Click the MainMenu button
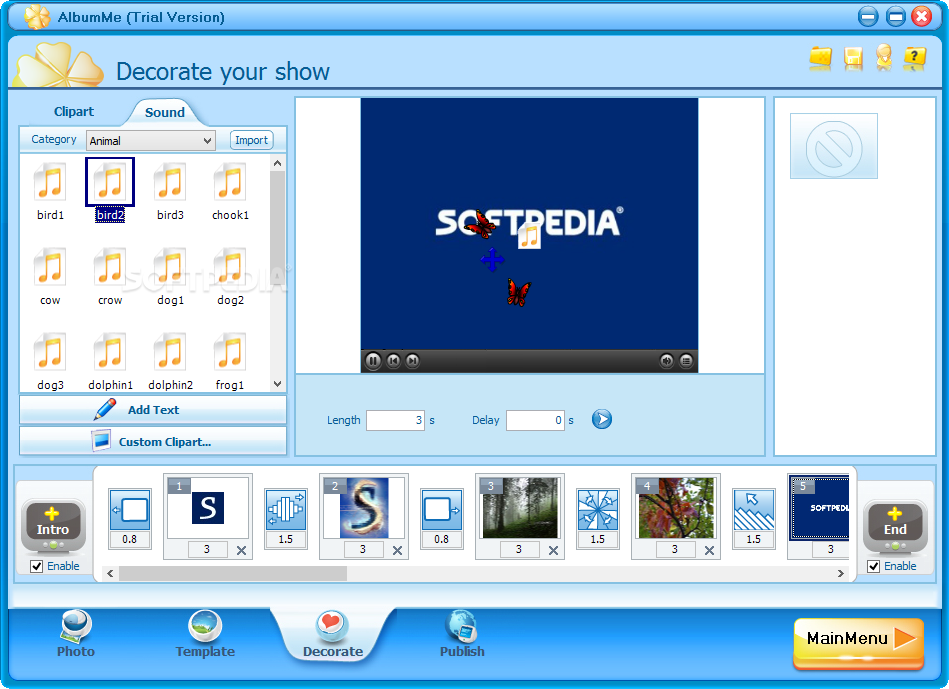This screenshot has width=949, height=689. click(x=859, y=644)
